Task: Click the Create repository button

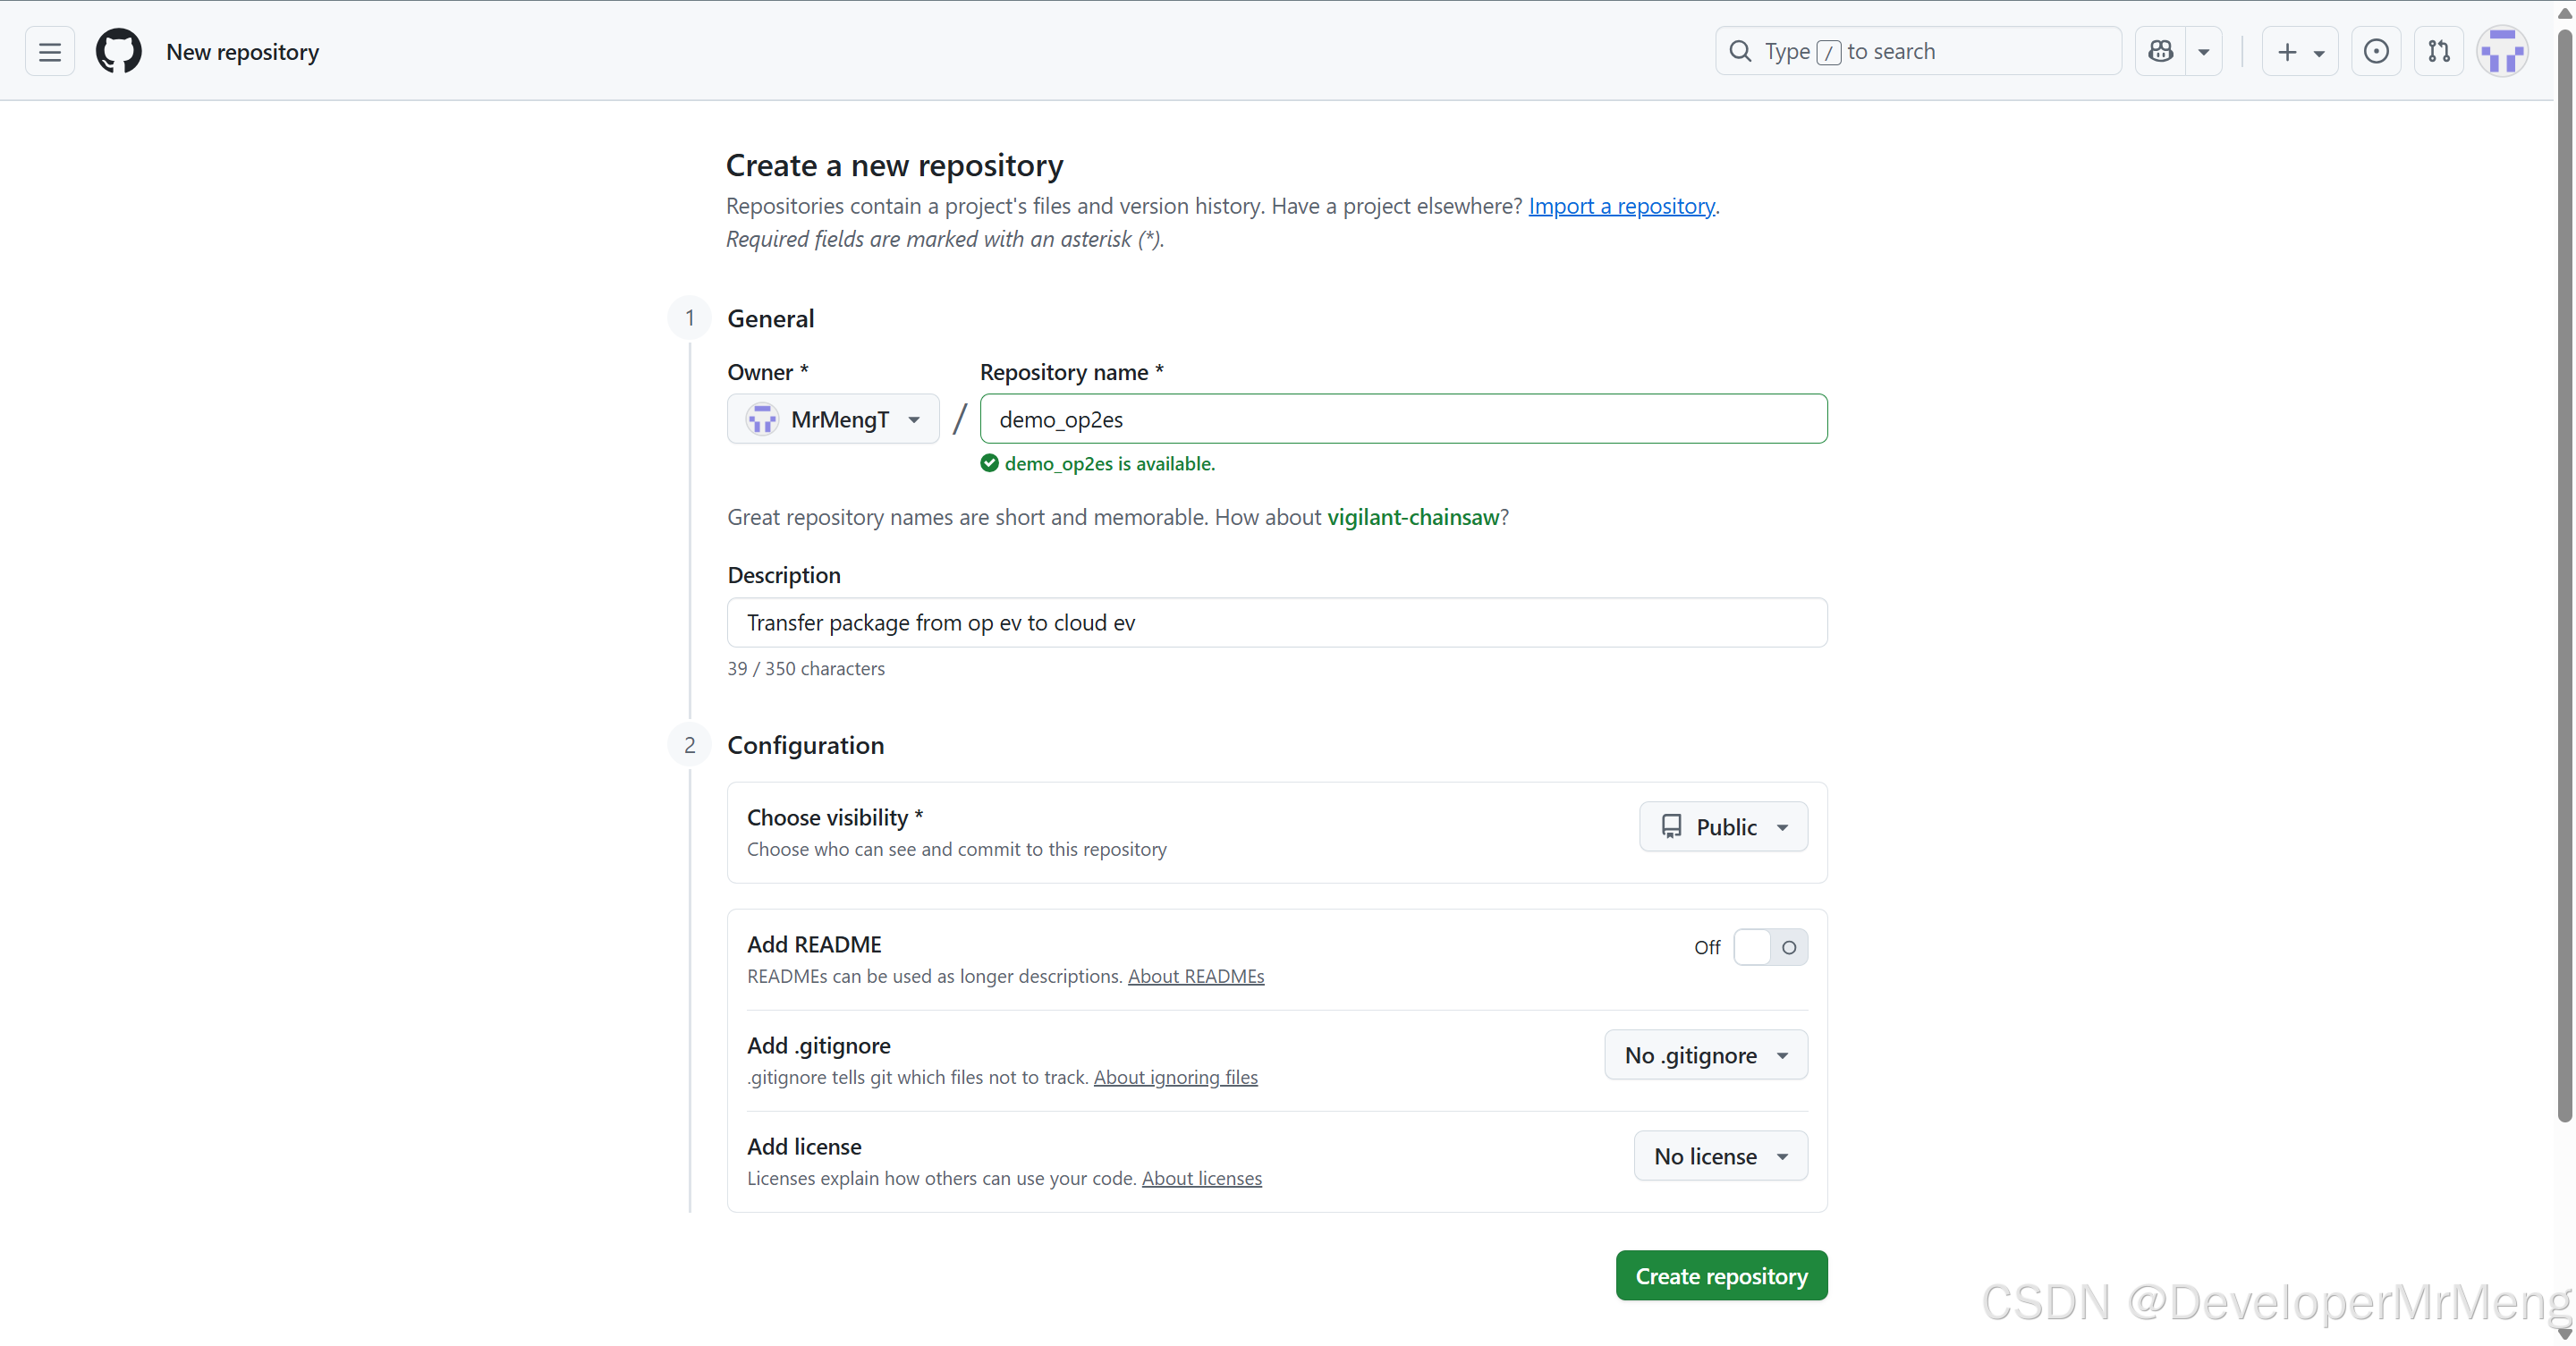Action: [x=1721, y=1276]
